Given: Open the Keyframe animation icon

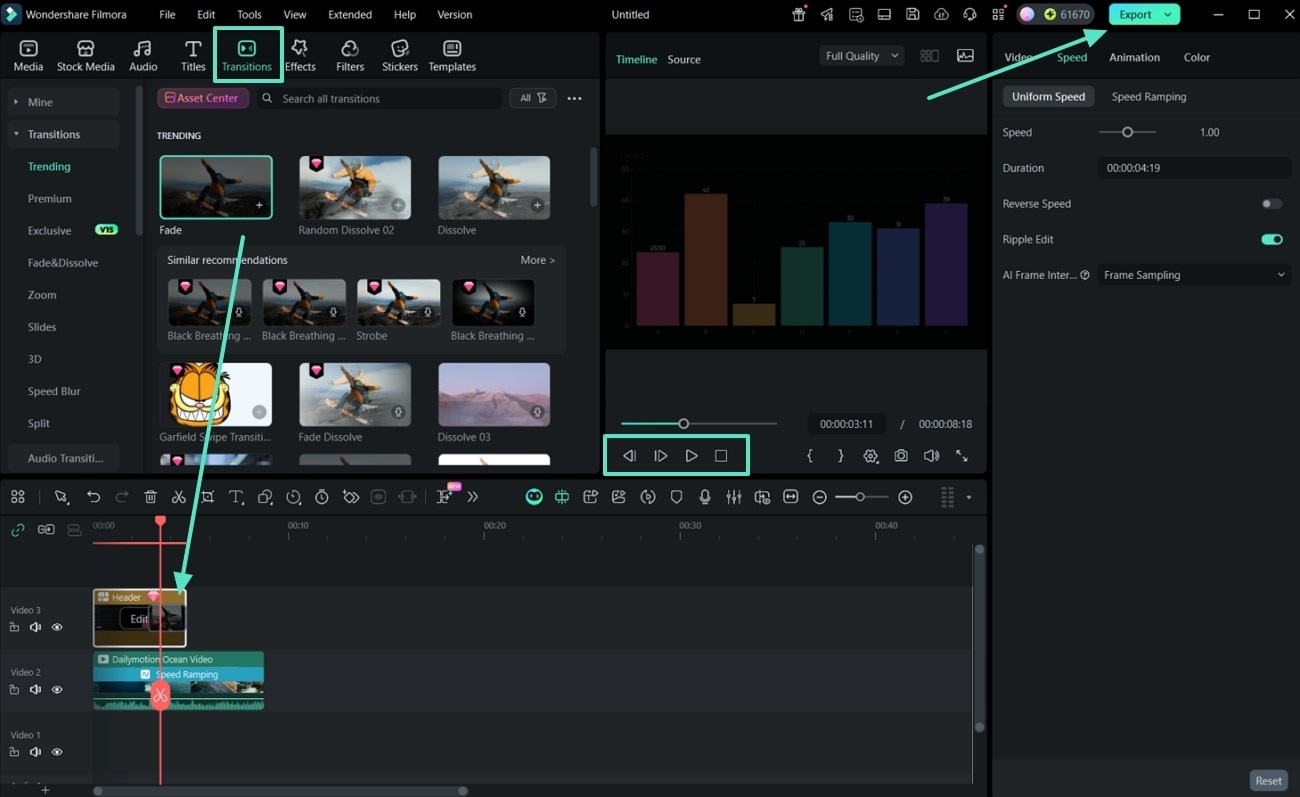Looking at the screenshot, I should [350, 496].
